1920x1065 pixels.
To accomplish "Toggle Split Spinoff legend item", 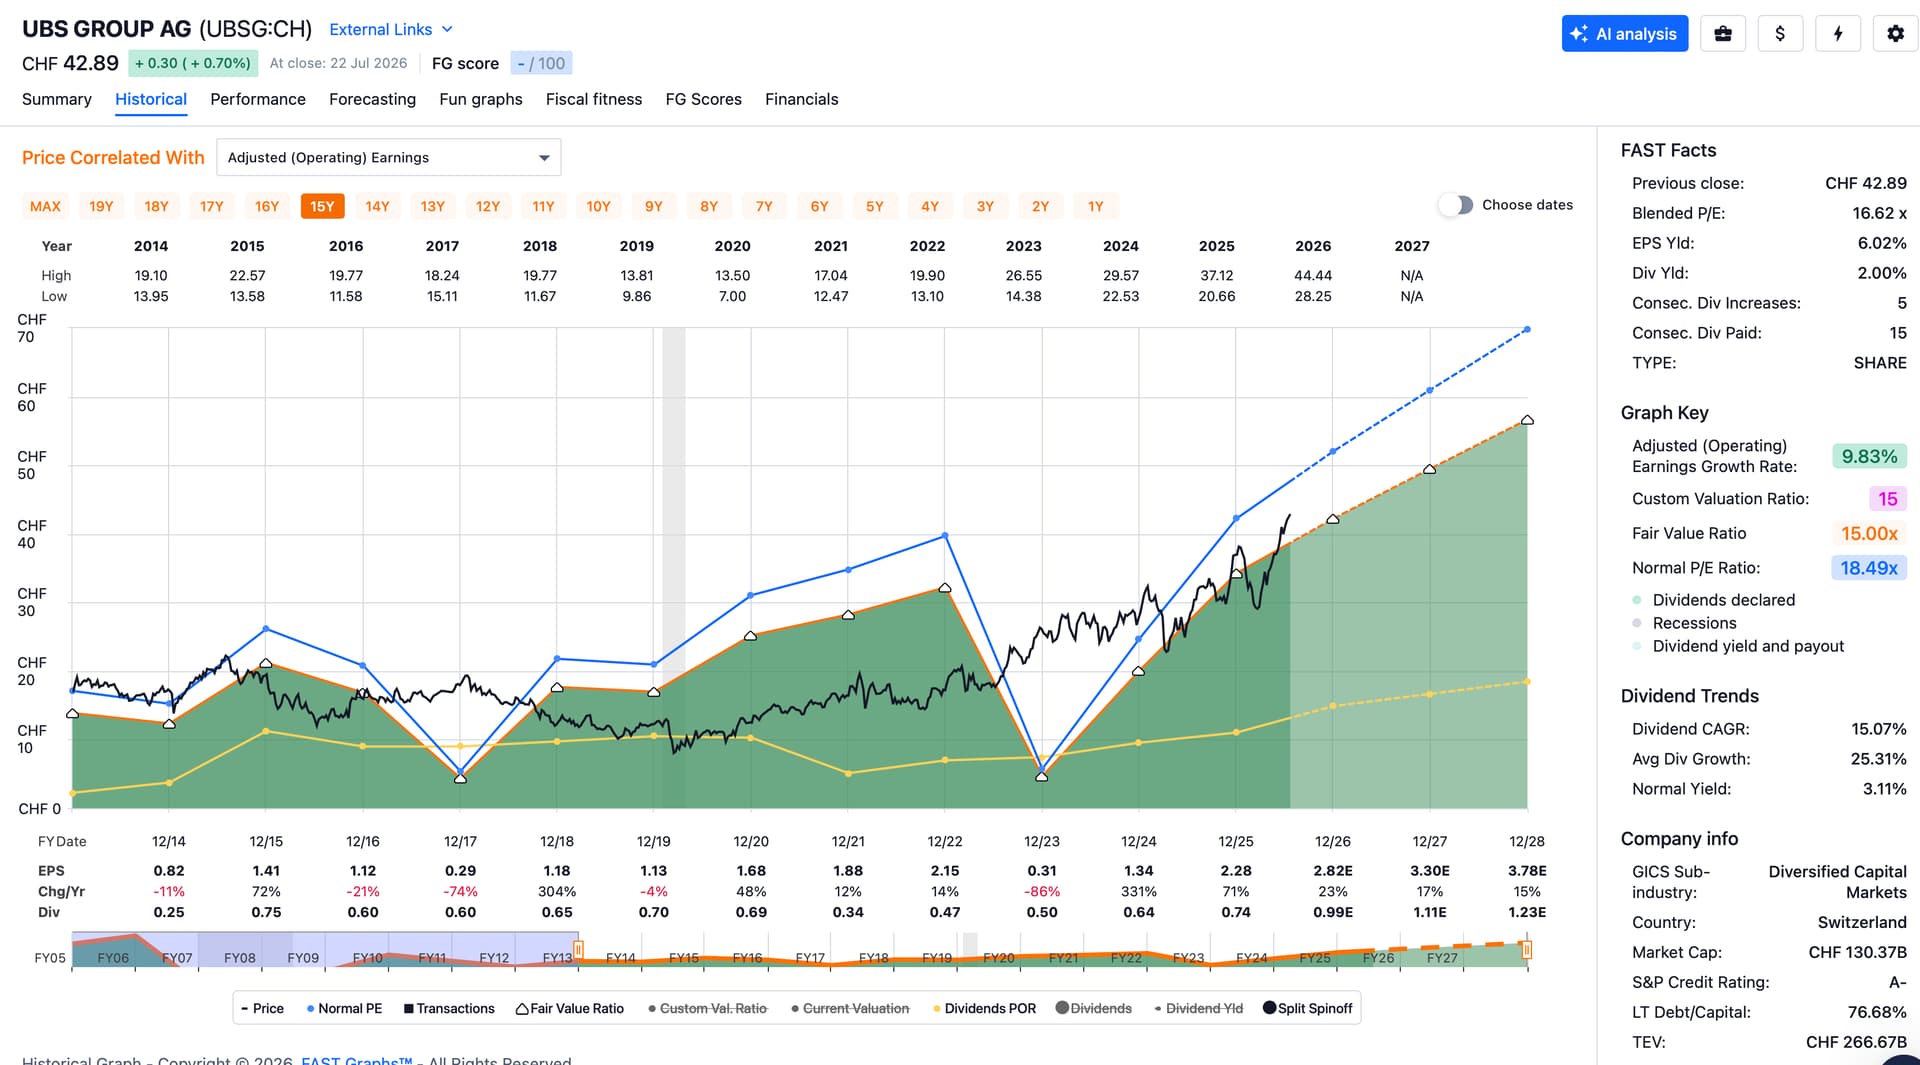I will (1308, 1008).
